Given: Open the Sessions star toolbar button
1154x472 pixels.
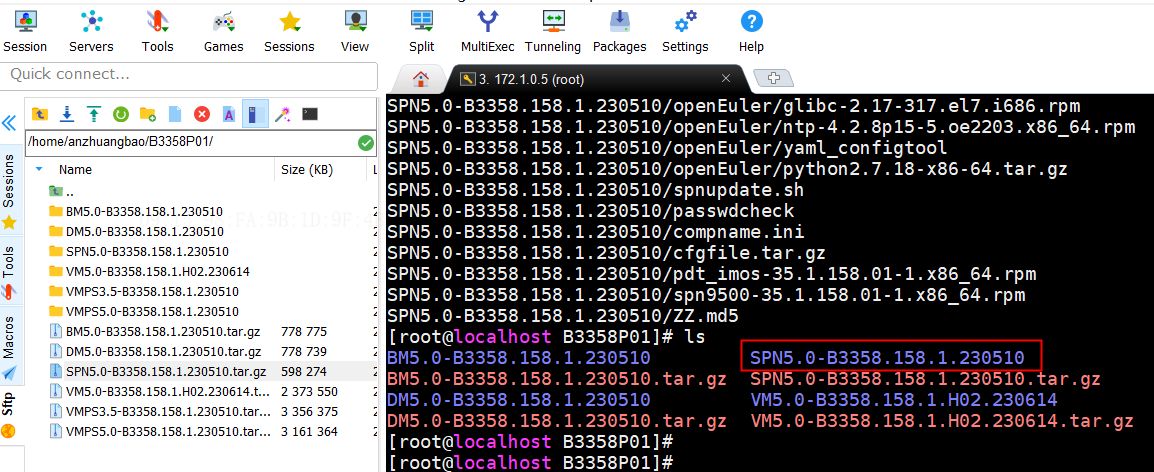Looking at the screenshot, I should pos(289,32).
